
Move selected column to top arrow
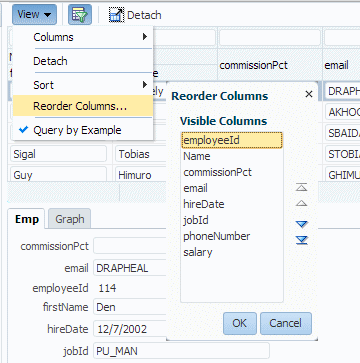[301, 187]
